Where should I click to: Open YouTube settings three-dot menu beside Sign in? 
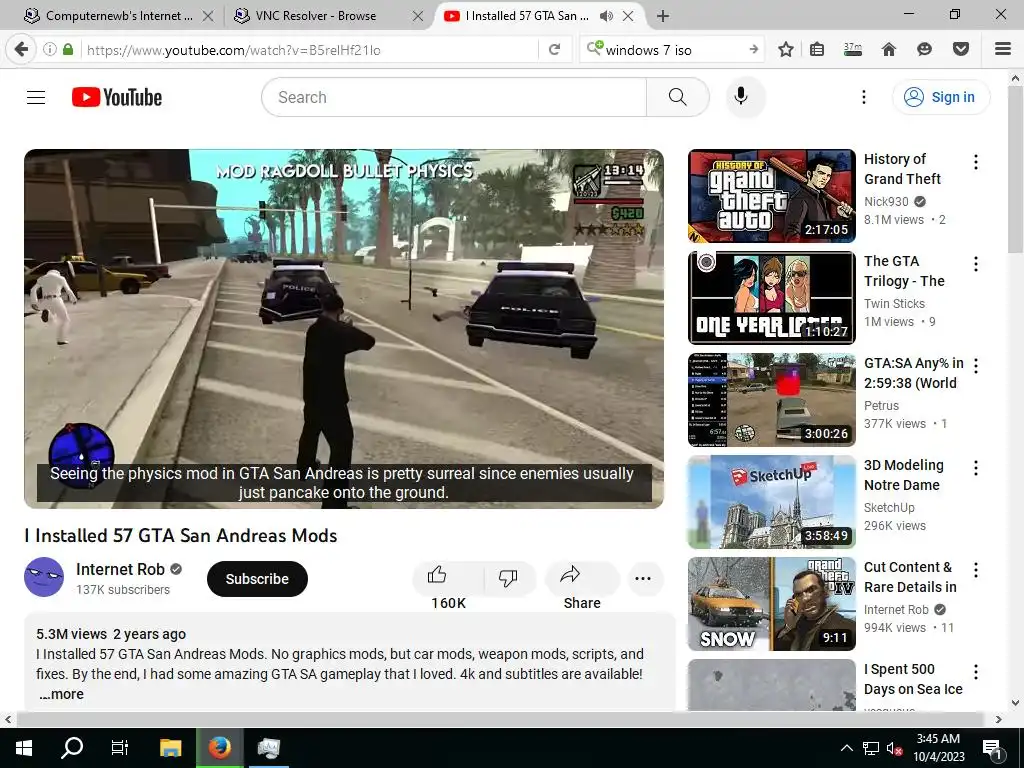(x=863, y=97)
